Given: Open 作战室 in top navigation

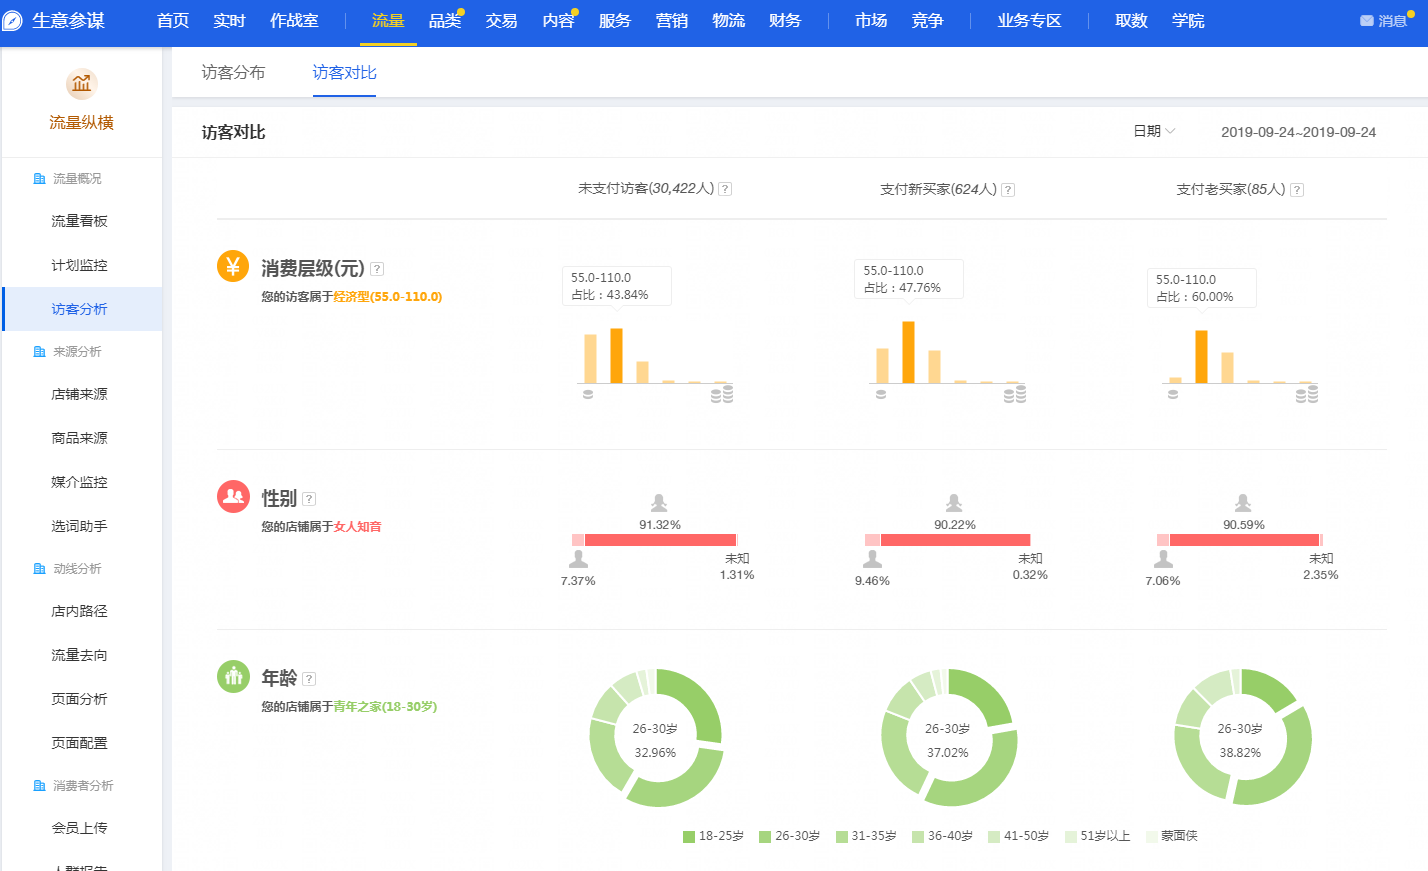Looking at the screenshot, I should (x=294, y=21).
